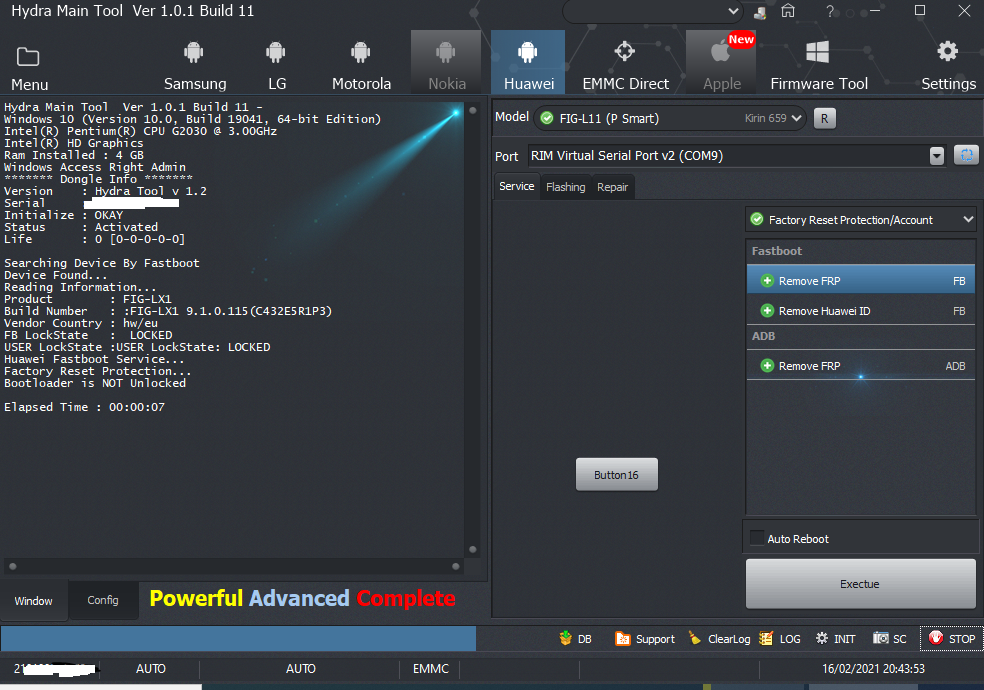
Task: Click 'Bootloader is NOT Unlocked' log line
Action: 95,383
